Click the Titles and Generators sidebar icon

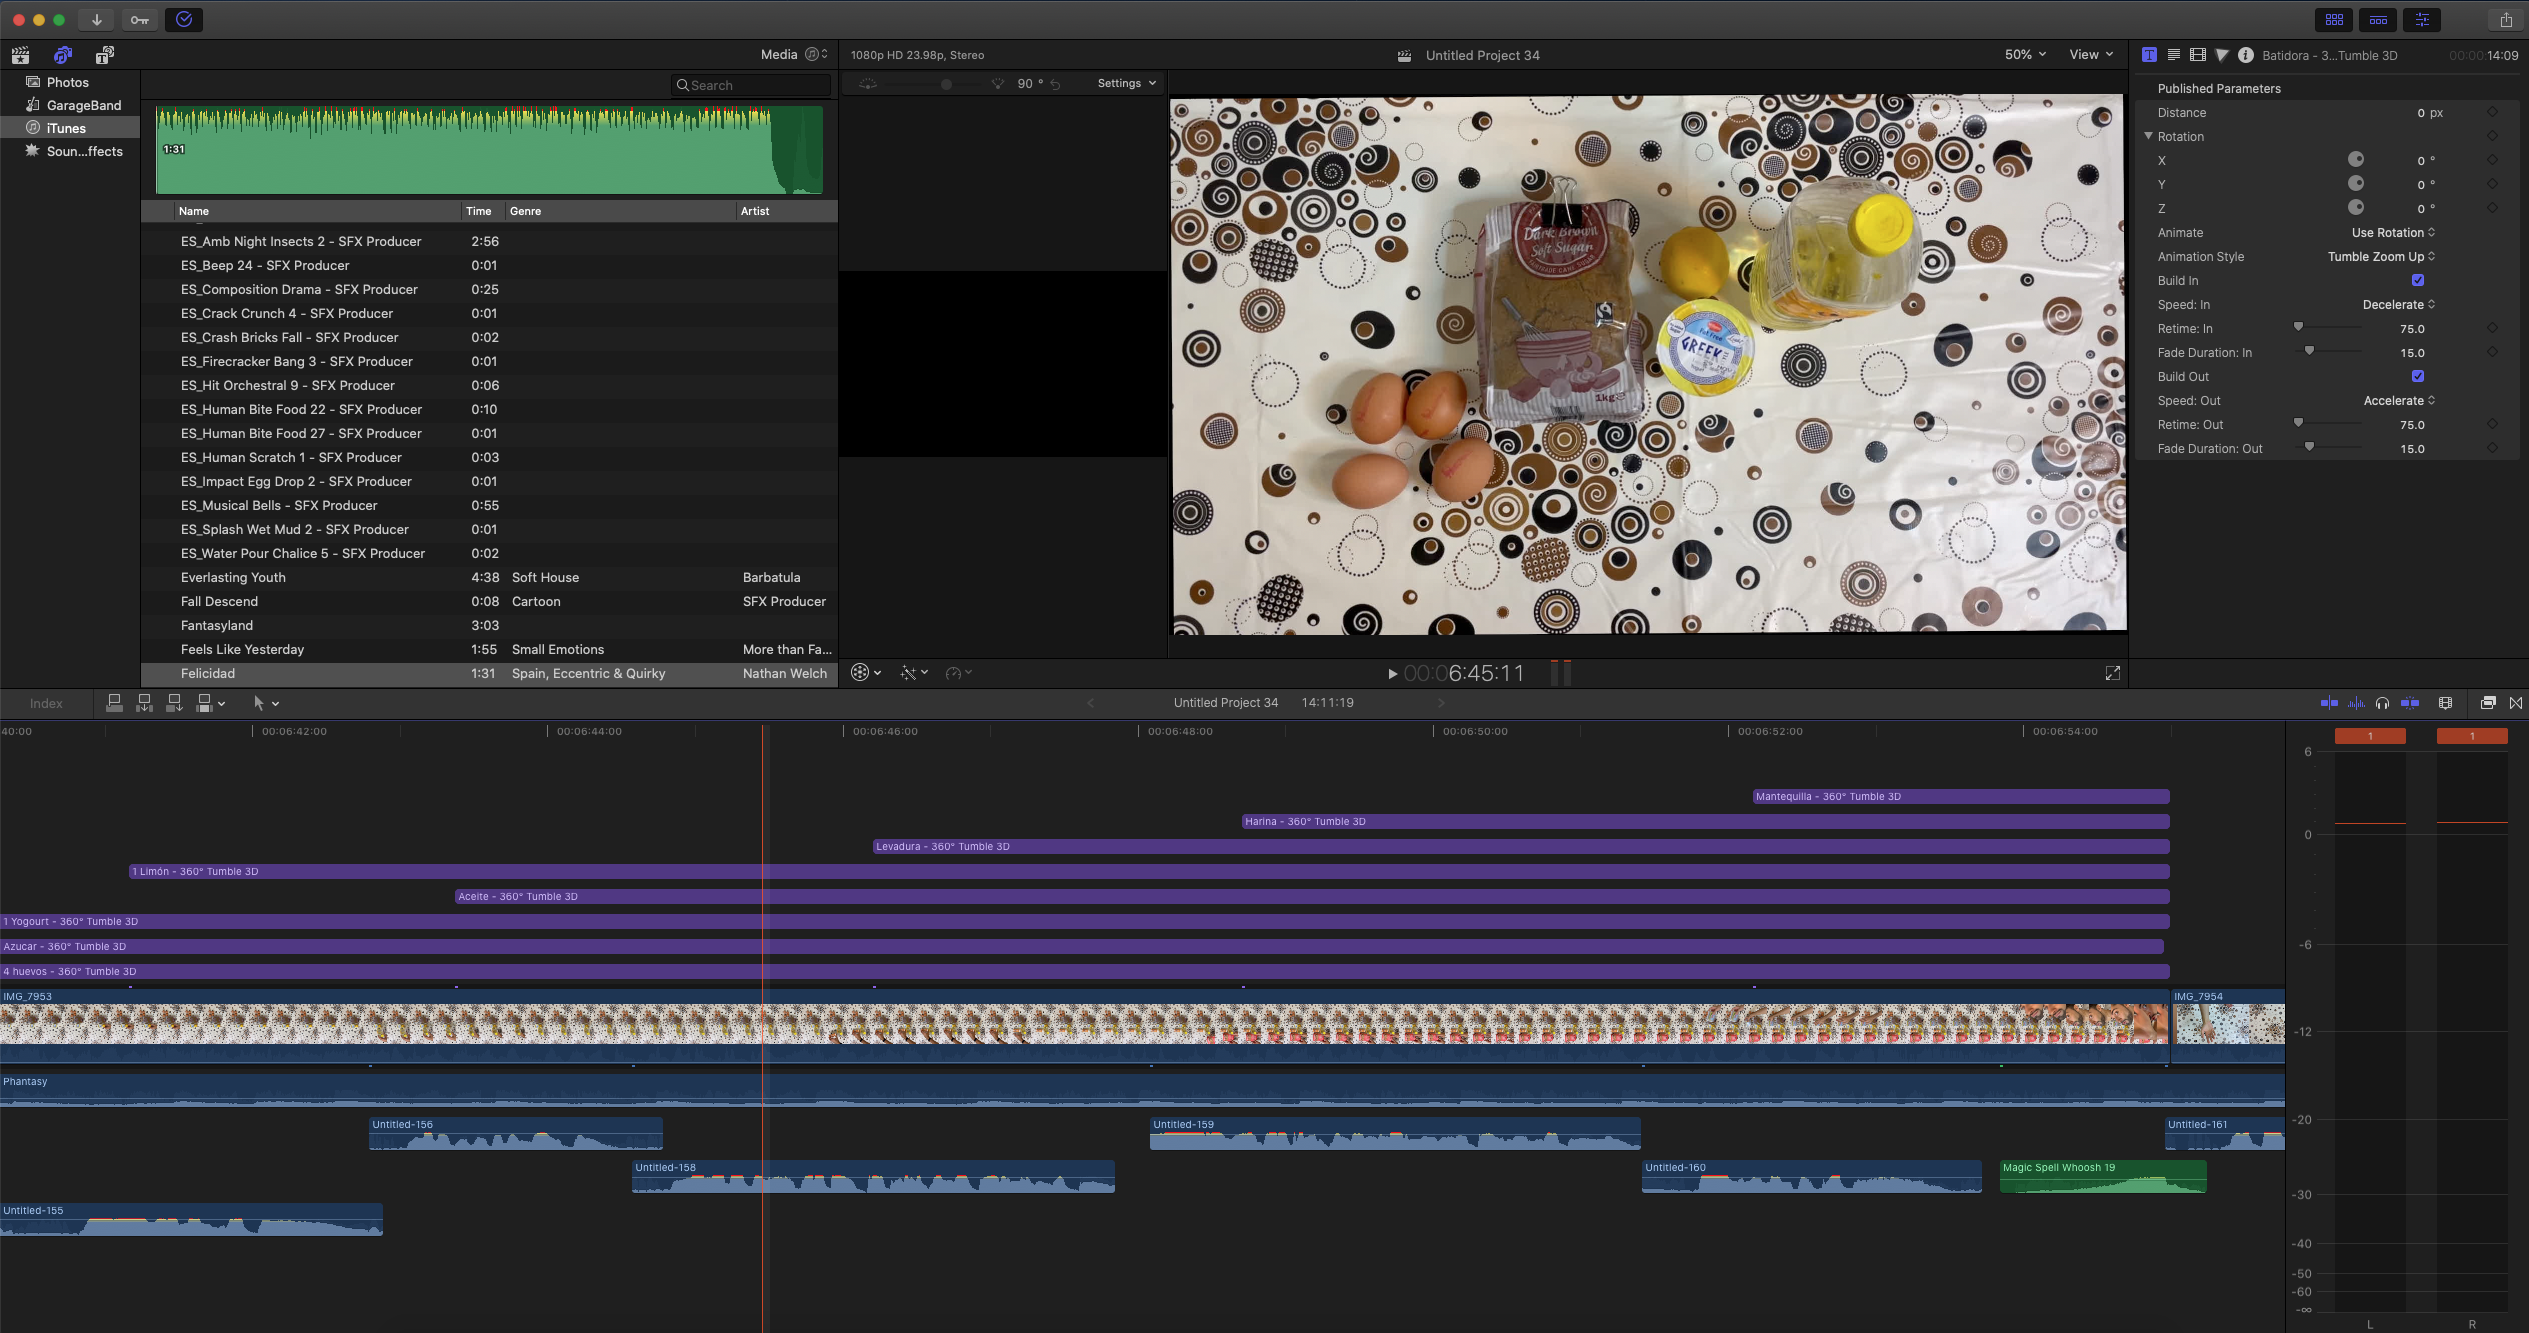[104, 55]
